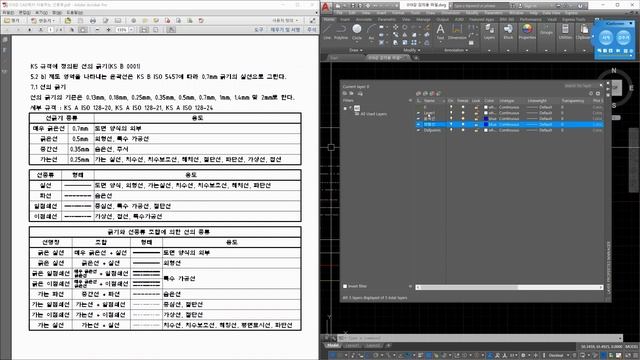Open the Layers ribbon panel

tap(489, 31)
